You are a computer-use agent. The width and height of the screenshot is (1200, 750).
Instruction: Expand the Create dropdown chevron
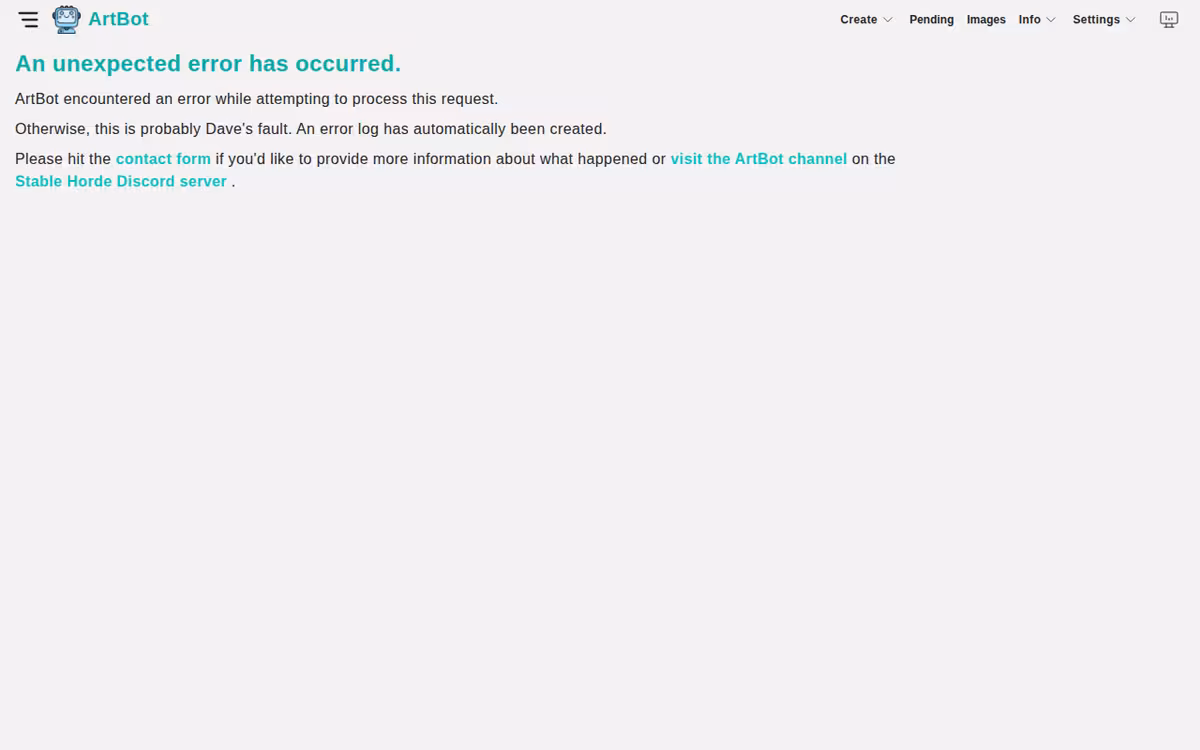[887, 20]
